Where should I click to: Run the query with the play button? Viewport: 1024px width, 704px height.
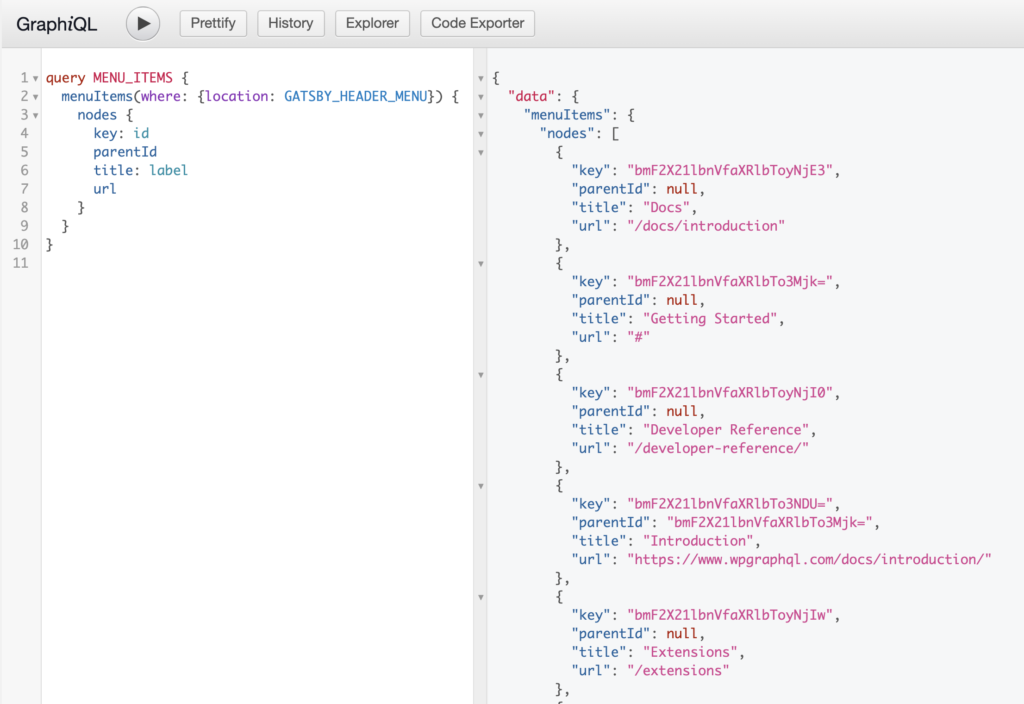coord(142,23)
